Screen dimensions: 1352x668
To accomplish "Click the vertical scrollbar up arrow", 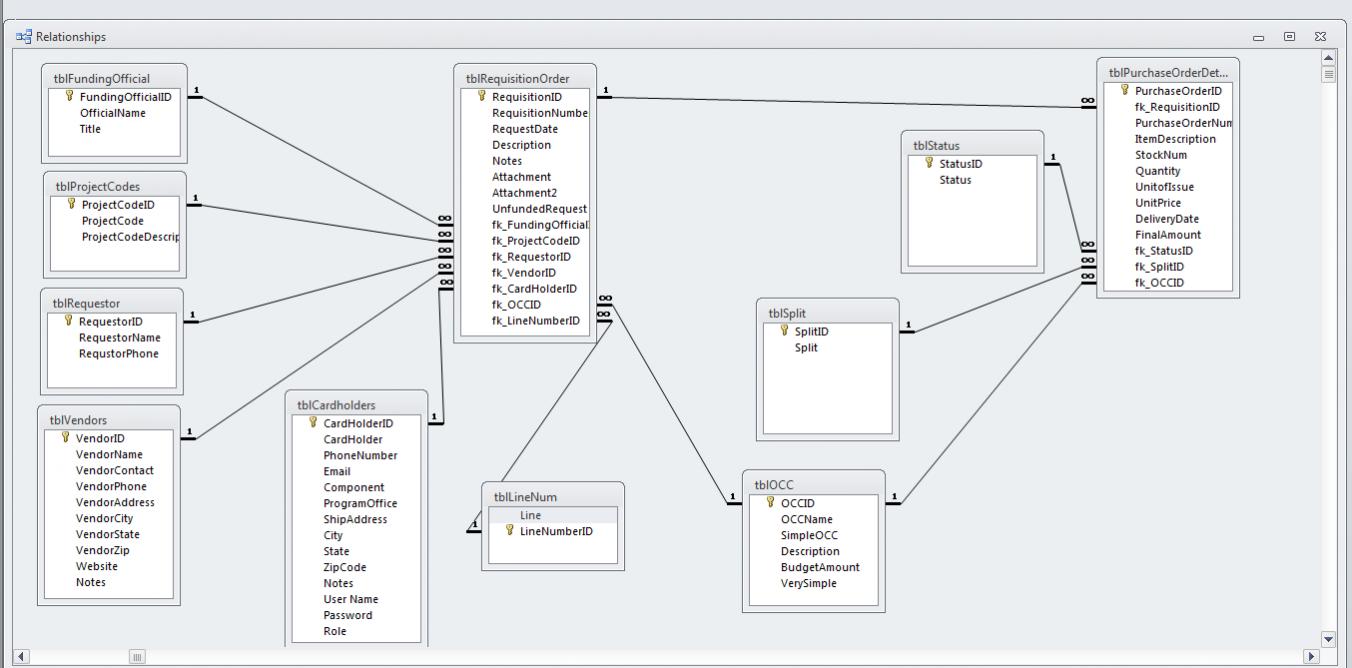I will tap(1328, 58).
